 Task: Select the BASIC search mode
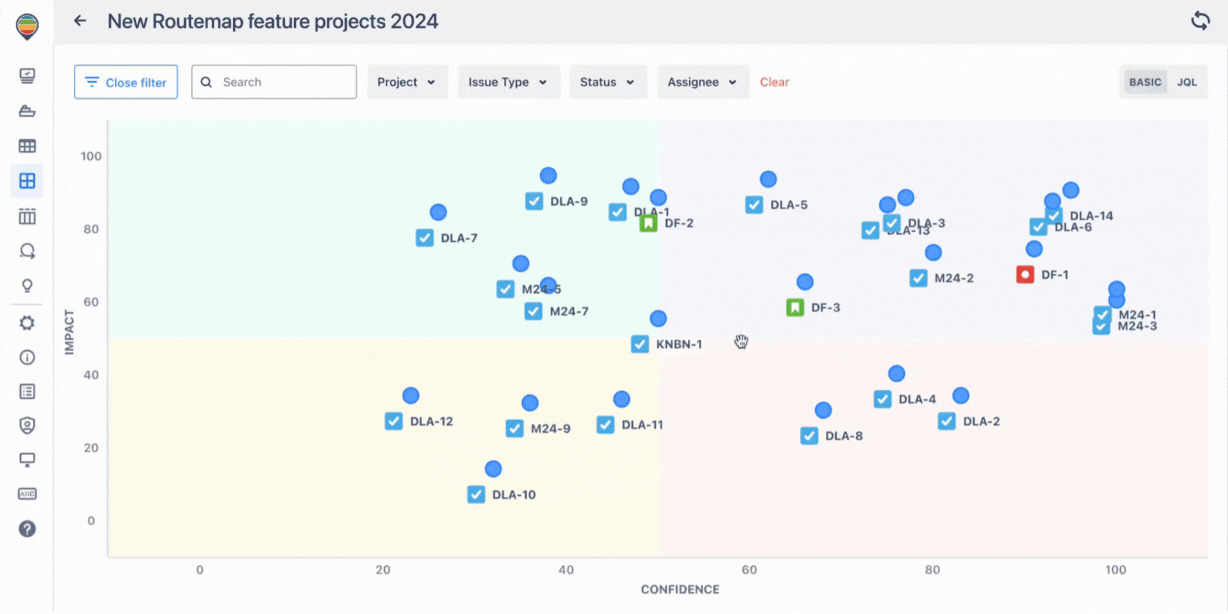click(1145, 82)
